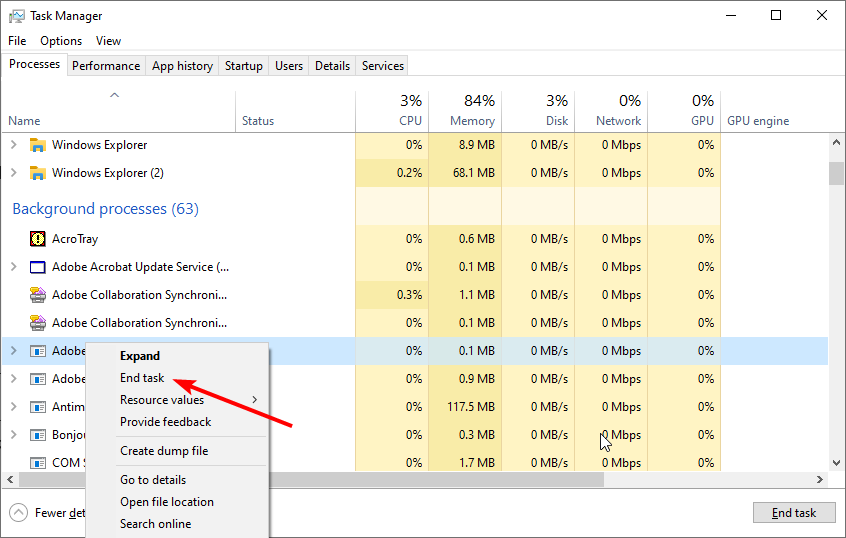Viewport: 846px width, 538px height.
Task: Click the Windows Explorer (2) folder icon
Action: (37, 173)
